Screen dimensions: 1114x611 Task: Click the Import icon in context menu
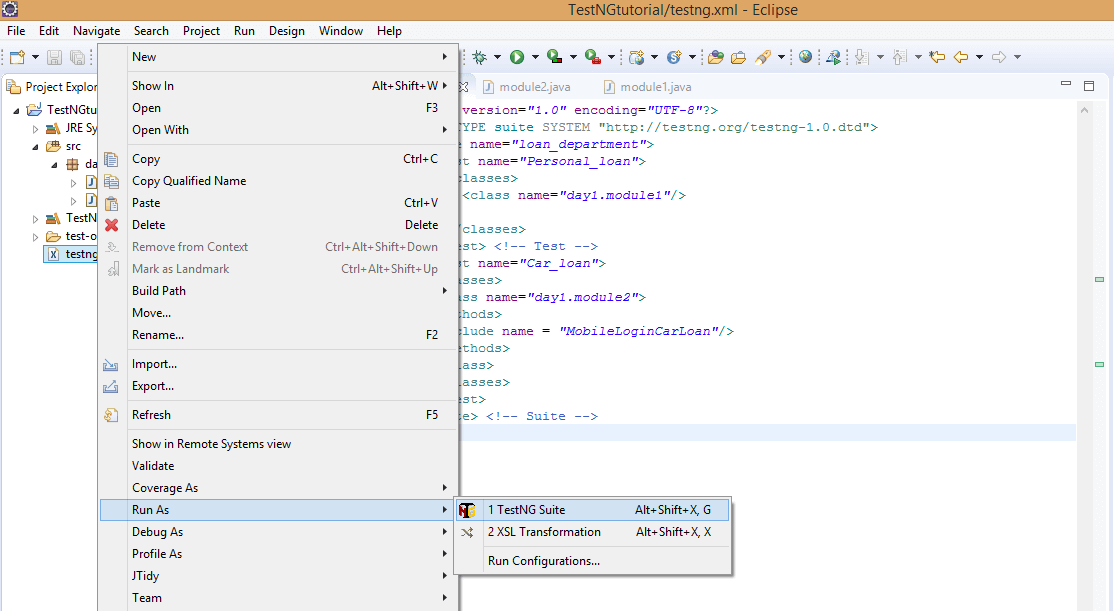111,364
